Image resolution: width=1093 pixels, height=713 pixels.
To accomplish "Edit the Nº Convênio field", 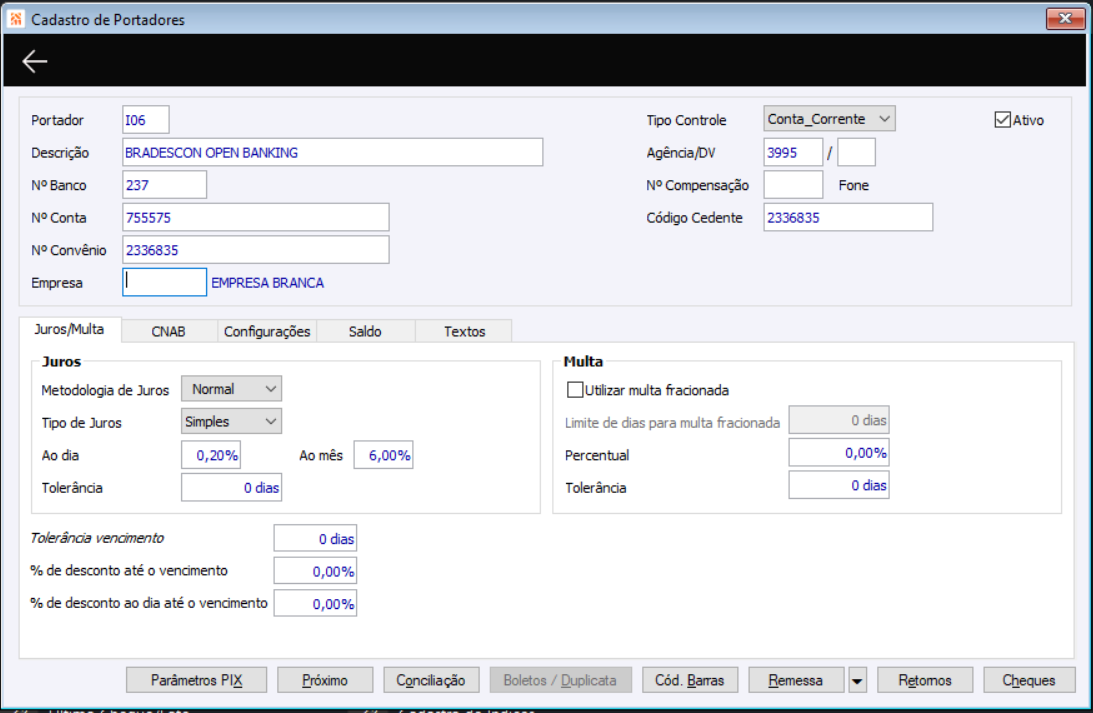I will pyautogui.click(x=256, y=250).
